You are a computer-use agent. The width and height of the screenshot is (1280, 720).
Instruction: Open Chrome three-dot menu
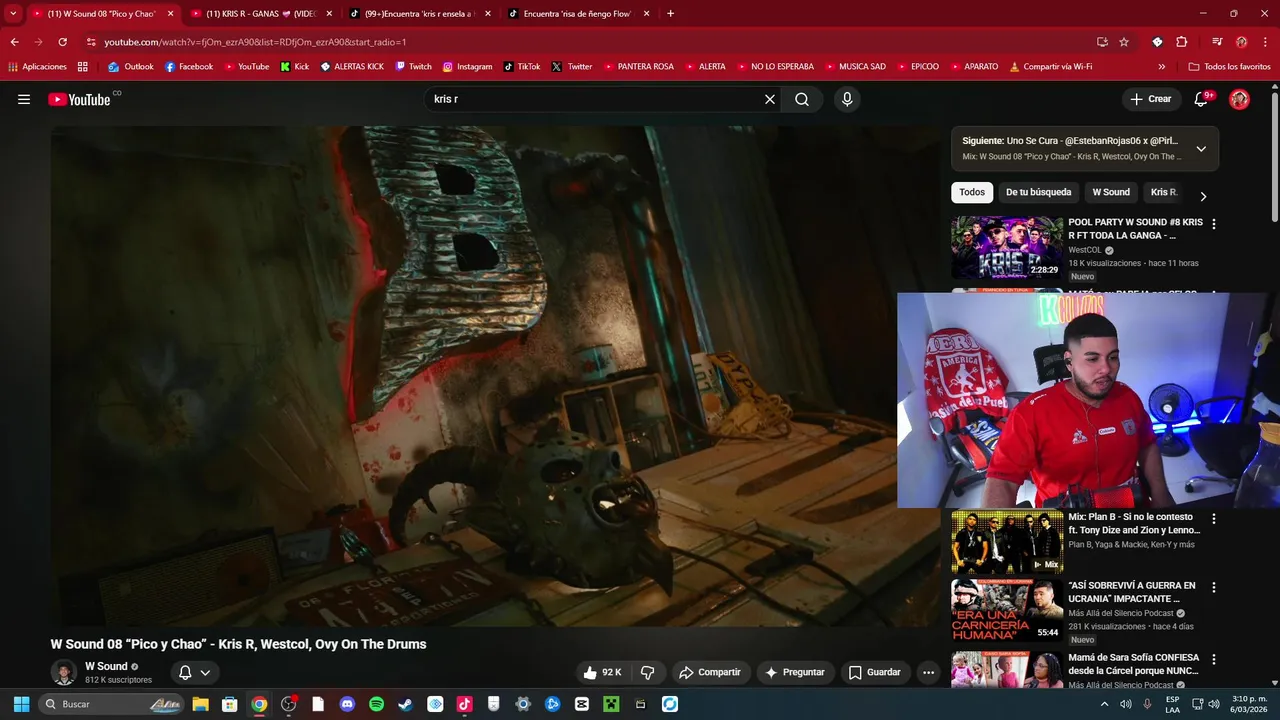pyautogui.click(x=1265, y=42)
